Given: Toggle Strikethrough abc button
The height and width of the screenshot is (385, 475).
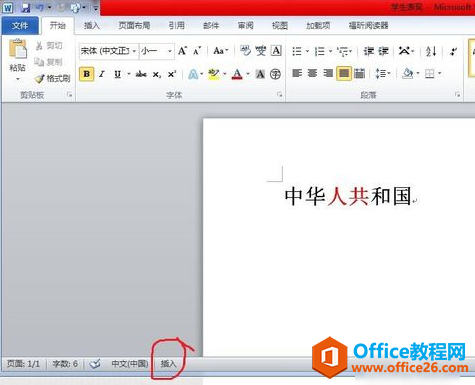Looking at the screenshot, I should pos(141,74).
